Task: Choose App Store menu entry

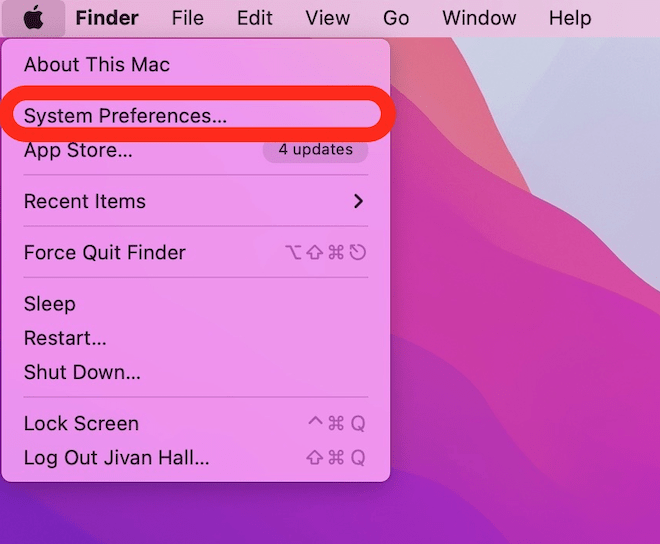Action: tap(78, 151)
